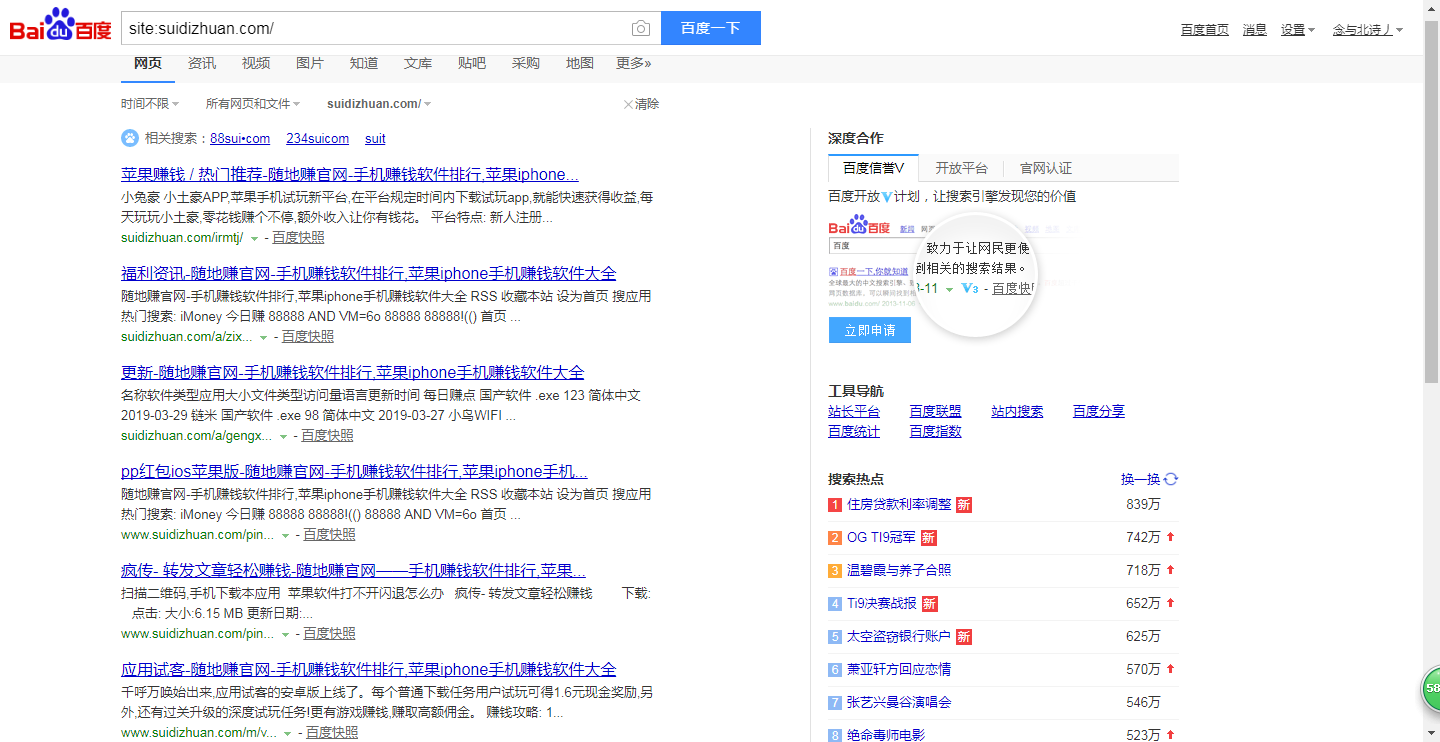Switch to the 文库 tab
This screenshot has width=1440, height=742.
(418, 63)
